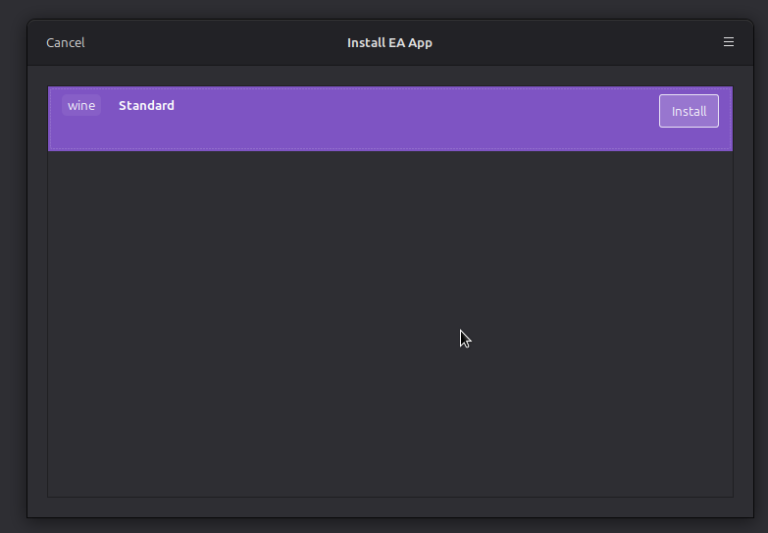Click header bar space right of title

570,43
